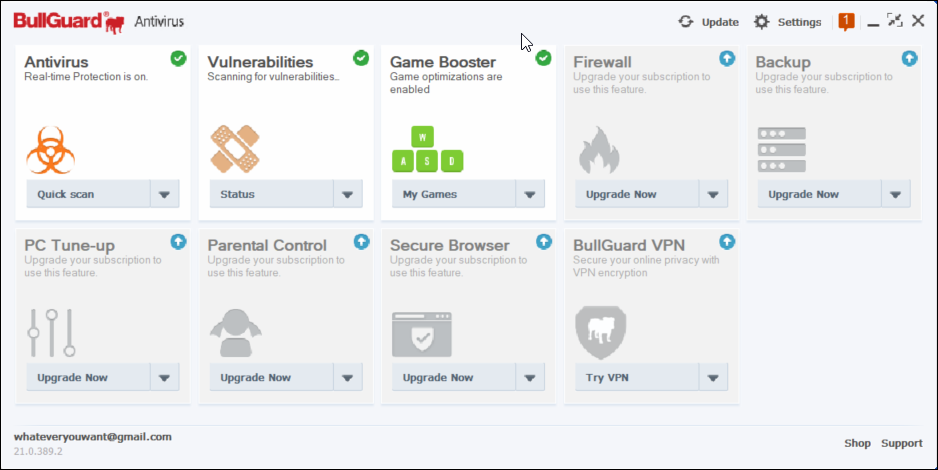Viewport: 938px width, 470px height.
Task: Click the Backup server stack icon
Action: 781,149
